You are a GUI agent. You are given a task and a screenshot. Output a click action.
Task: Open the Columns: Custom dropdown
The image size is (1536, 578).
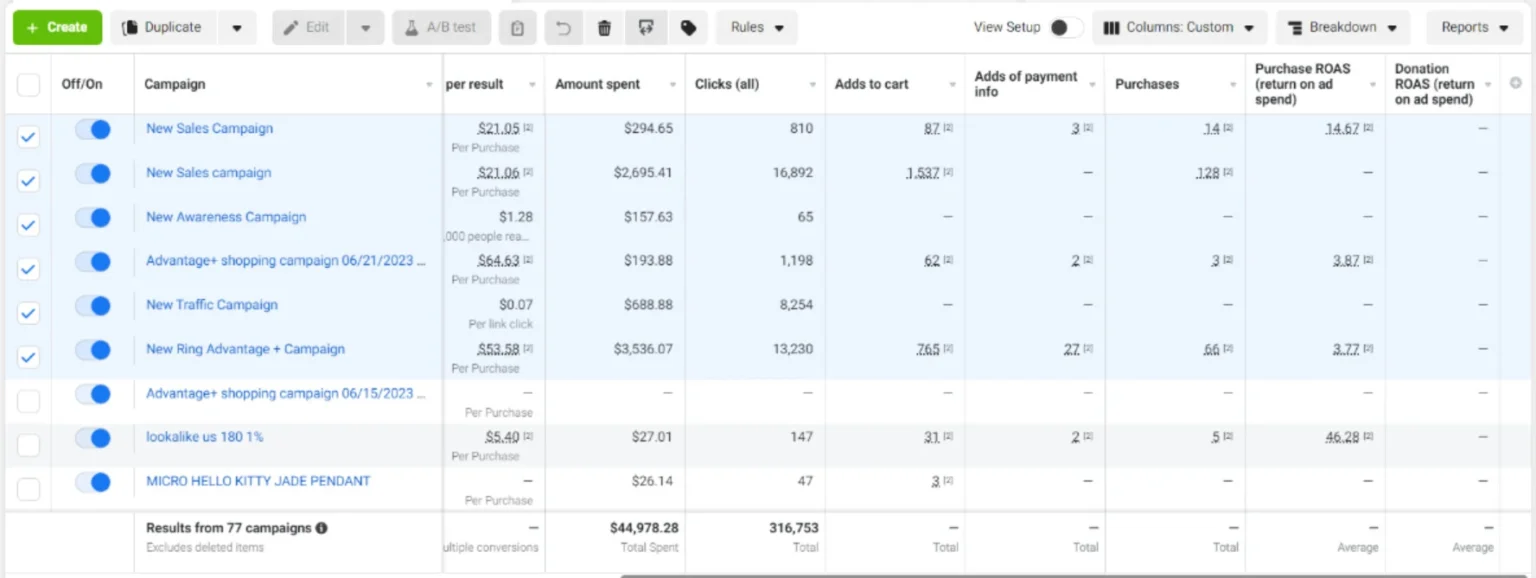point(1179,28)
